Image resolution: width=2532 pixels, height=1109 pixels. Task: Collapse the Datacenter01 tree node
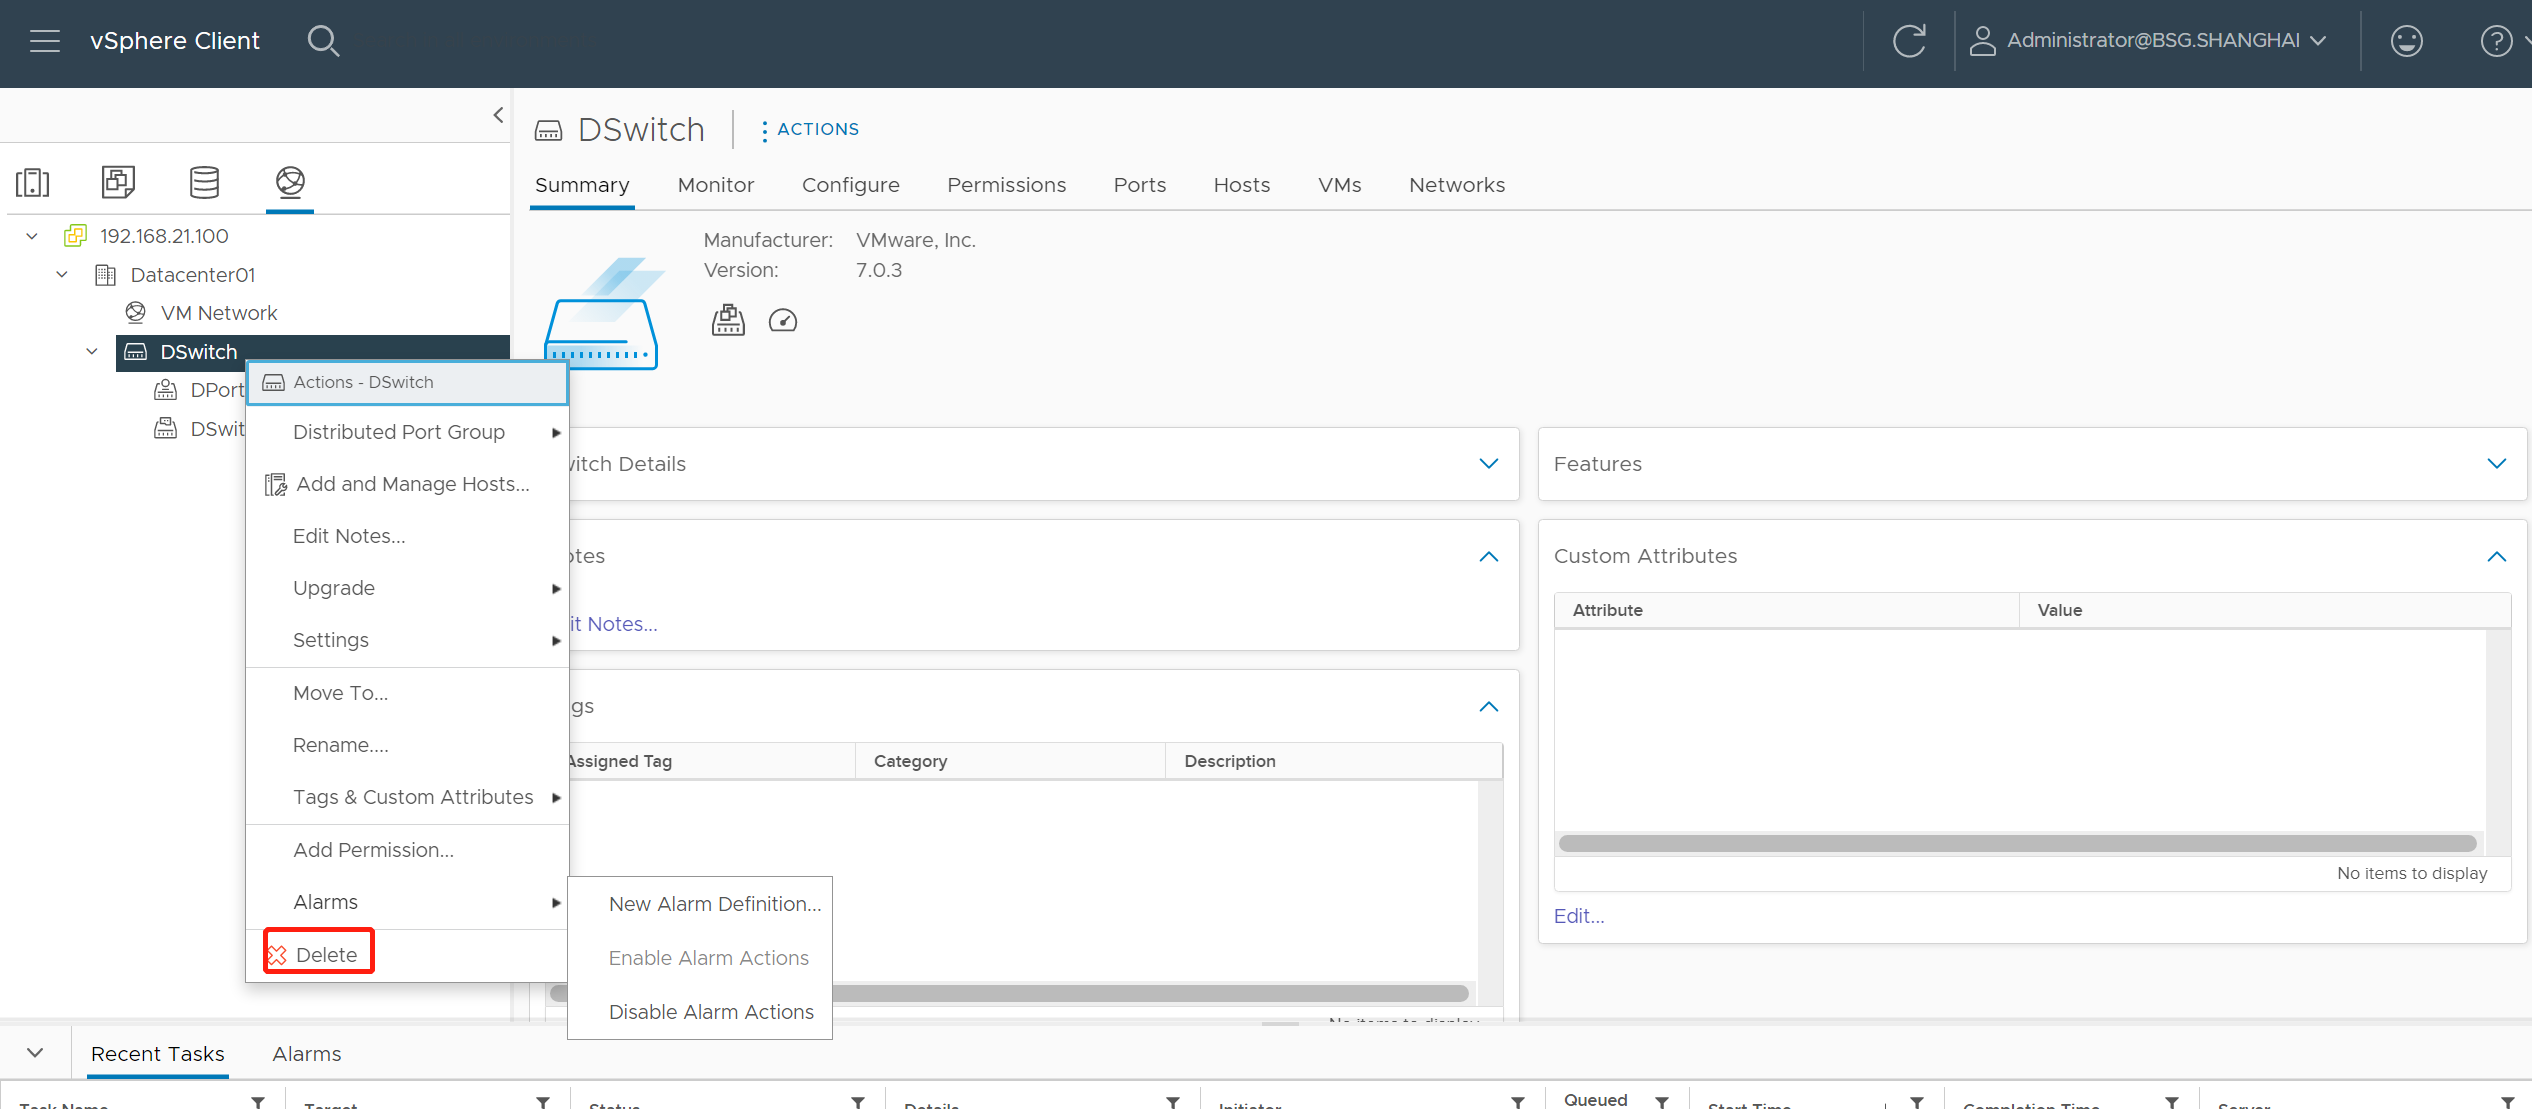(62, 274)
